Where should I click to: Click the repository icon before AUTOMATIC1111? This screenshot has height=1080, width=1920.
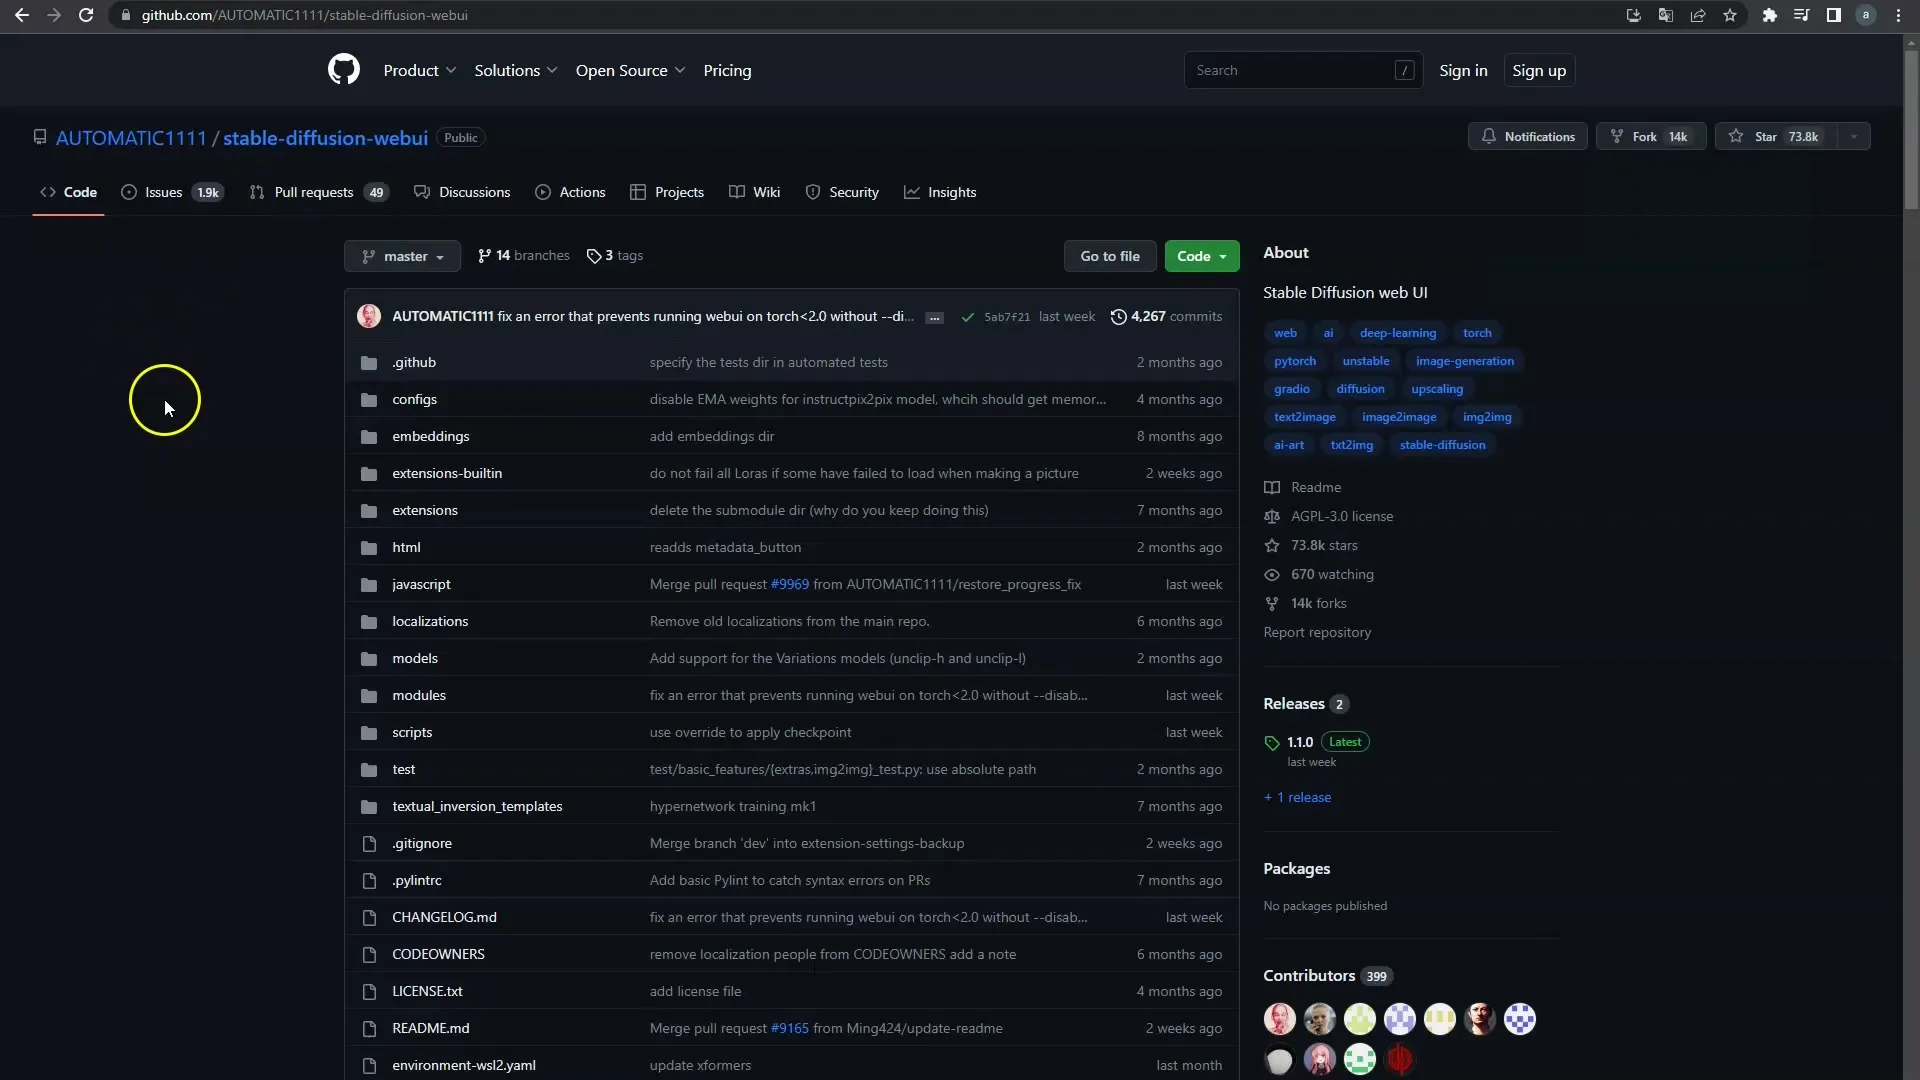pos(40,137)
